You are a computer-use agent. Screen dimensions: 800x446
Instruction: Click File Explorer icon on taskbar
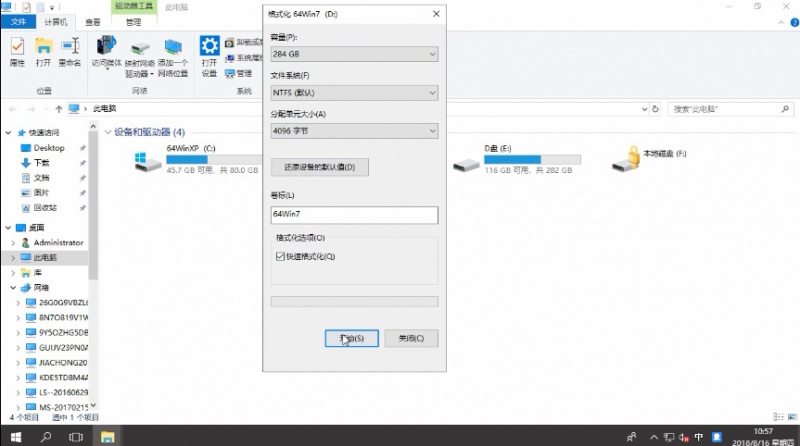coord(107,437)
